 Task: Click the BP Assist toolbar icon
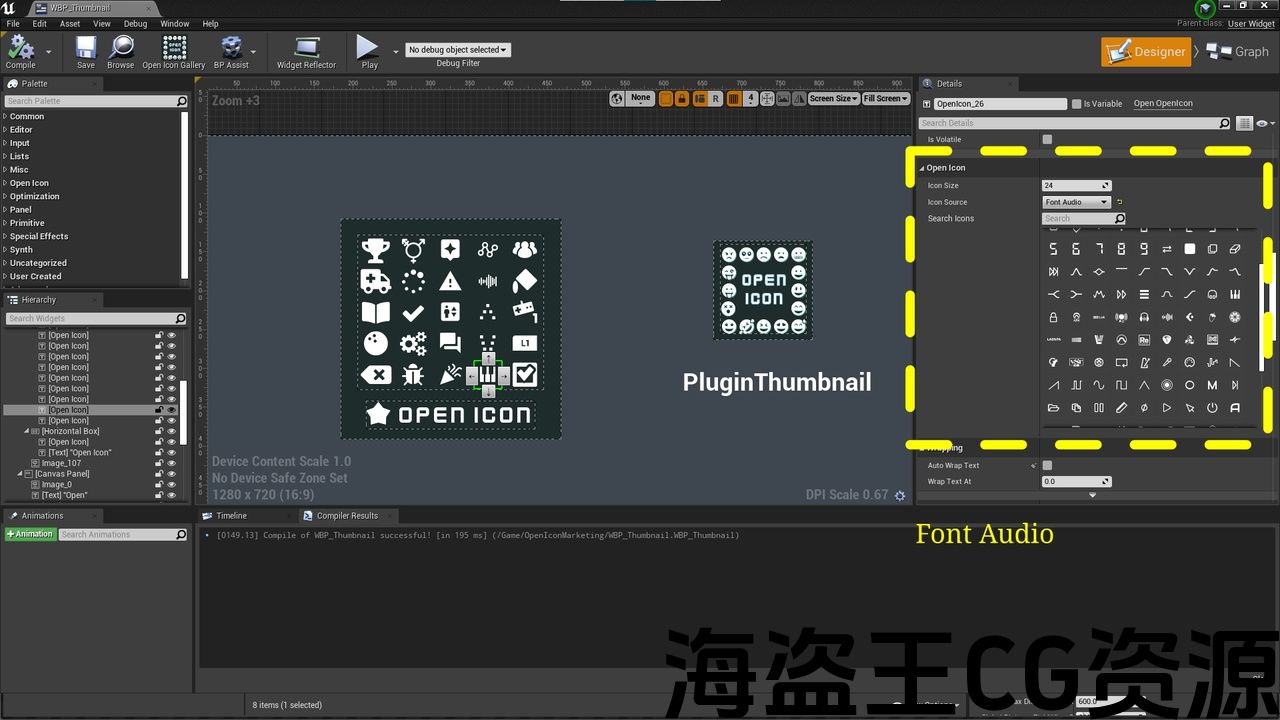click(231, 51)
